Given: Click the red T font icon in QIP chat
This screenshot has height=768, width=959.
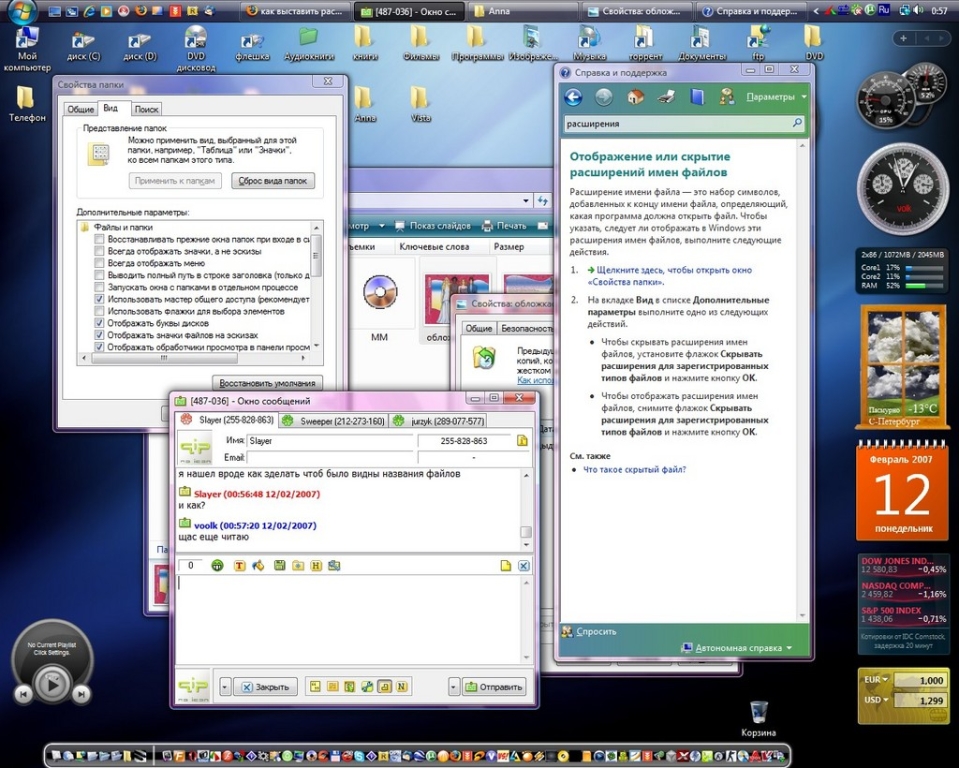Looking at the screenshot, I should coord(239,566).
